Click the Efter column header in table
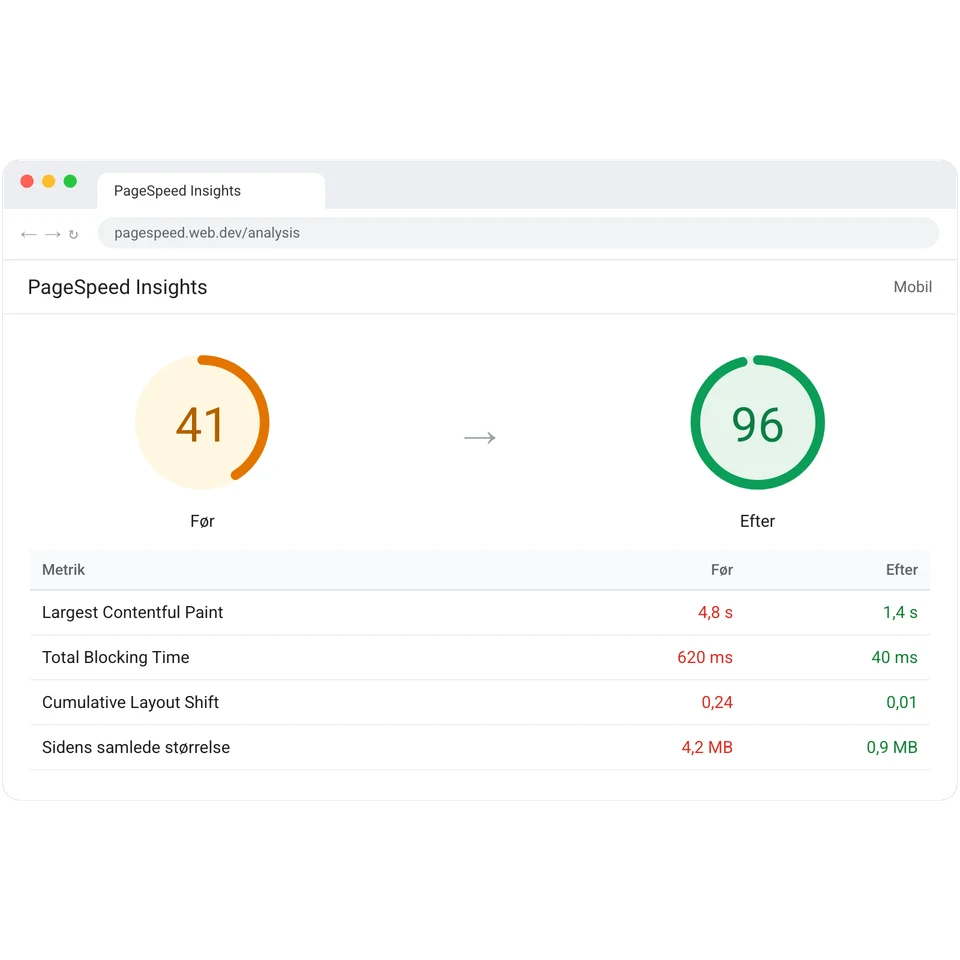960x960 pixels. pos(902,570)
